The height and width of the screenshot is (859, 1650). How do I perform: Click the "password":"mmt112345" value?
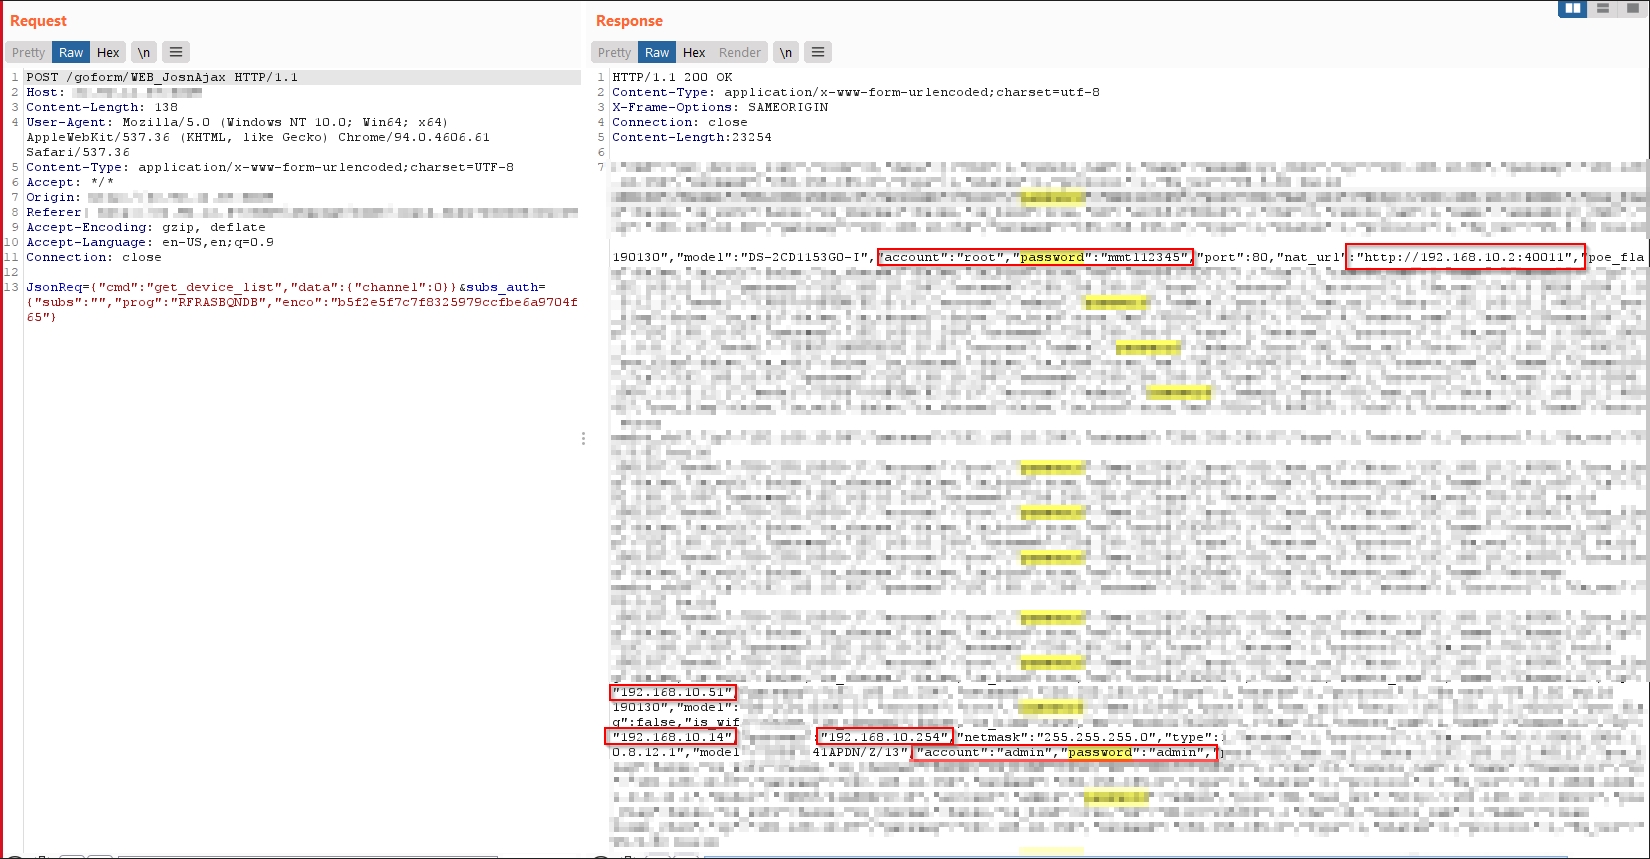pos(1102,257)
